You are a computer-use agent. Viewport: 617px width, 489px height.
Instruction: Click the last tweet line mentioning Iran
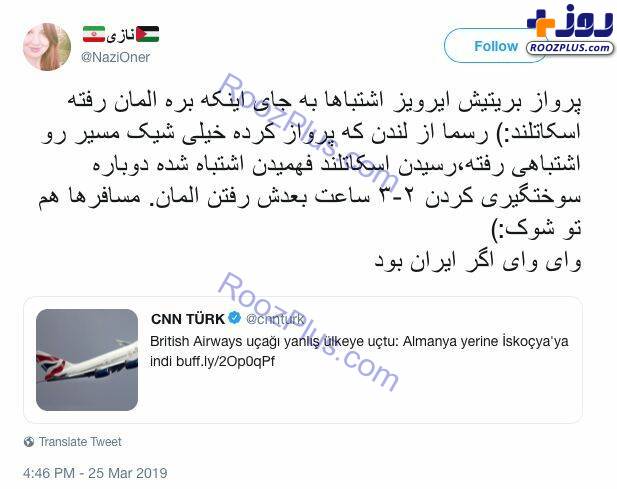(x=478, y=261)
